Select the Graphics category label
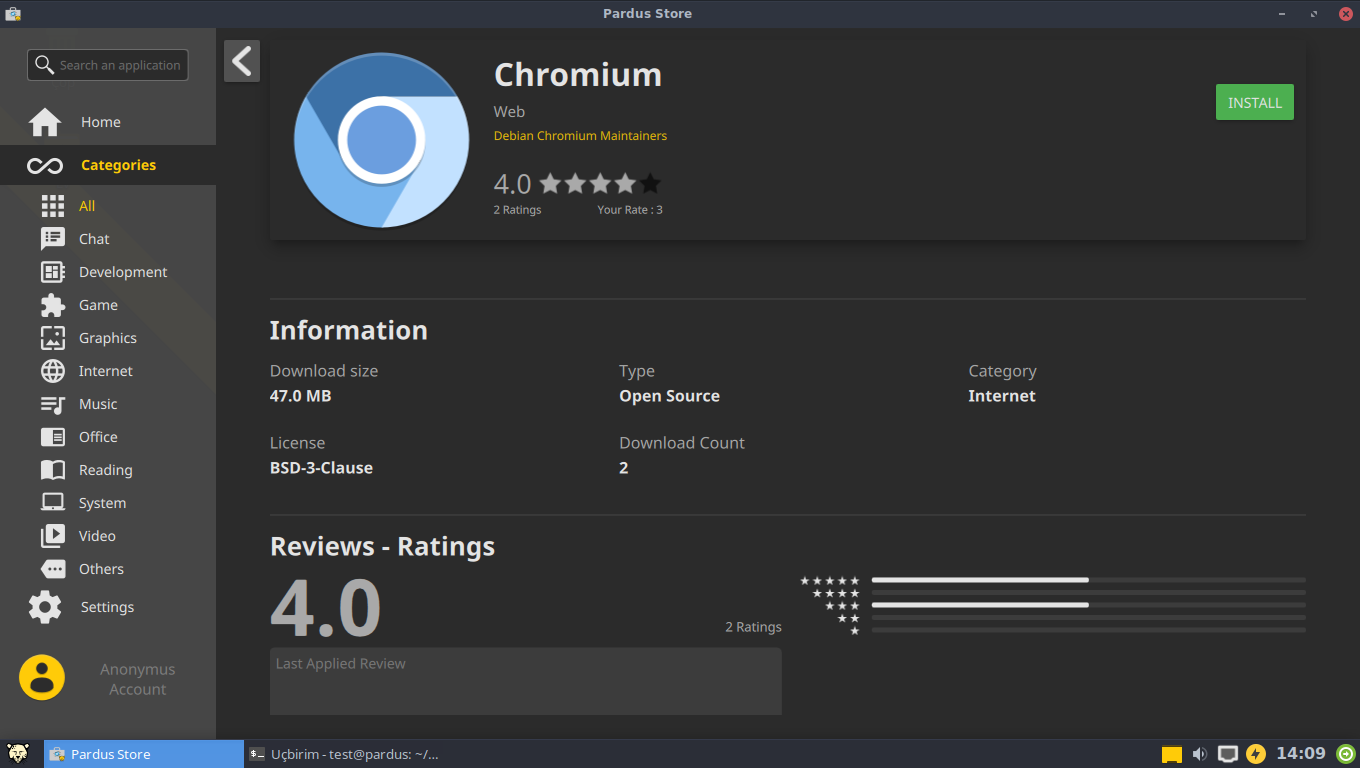 coord(108,338)
